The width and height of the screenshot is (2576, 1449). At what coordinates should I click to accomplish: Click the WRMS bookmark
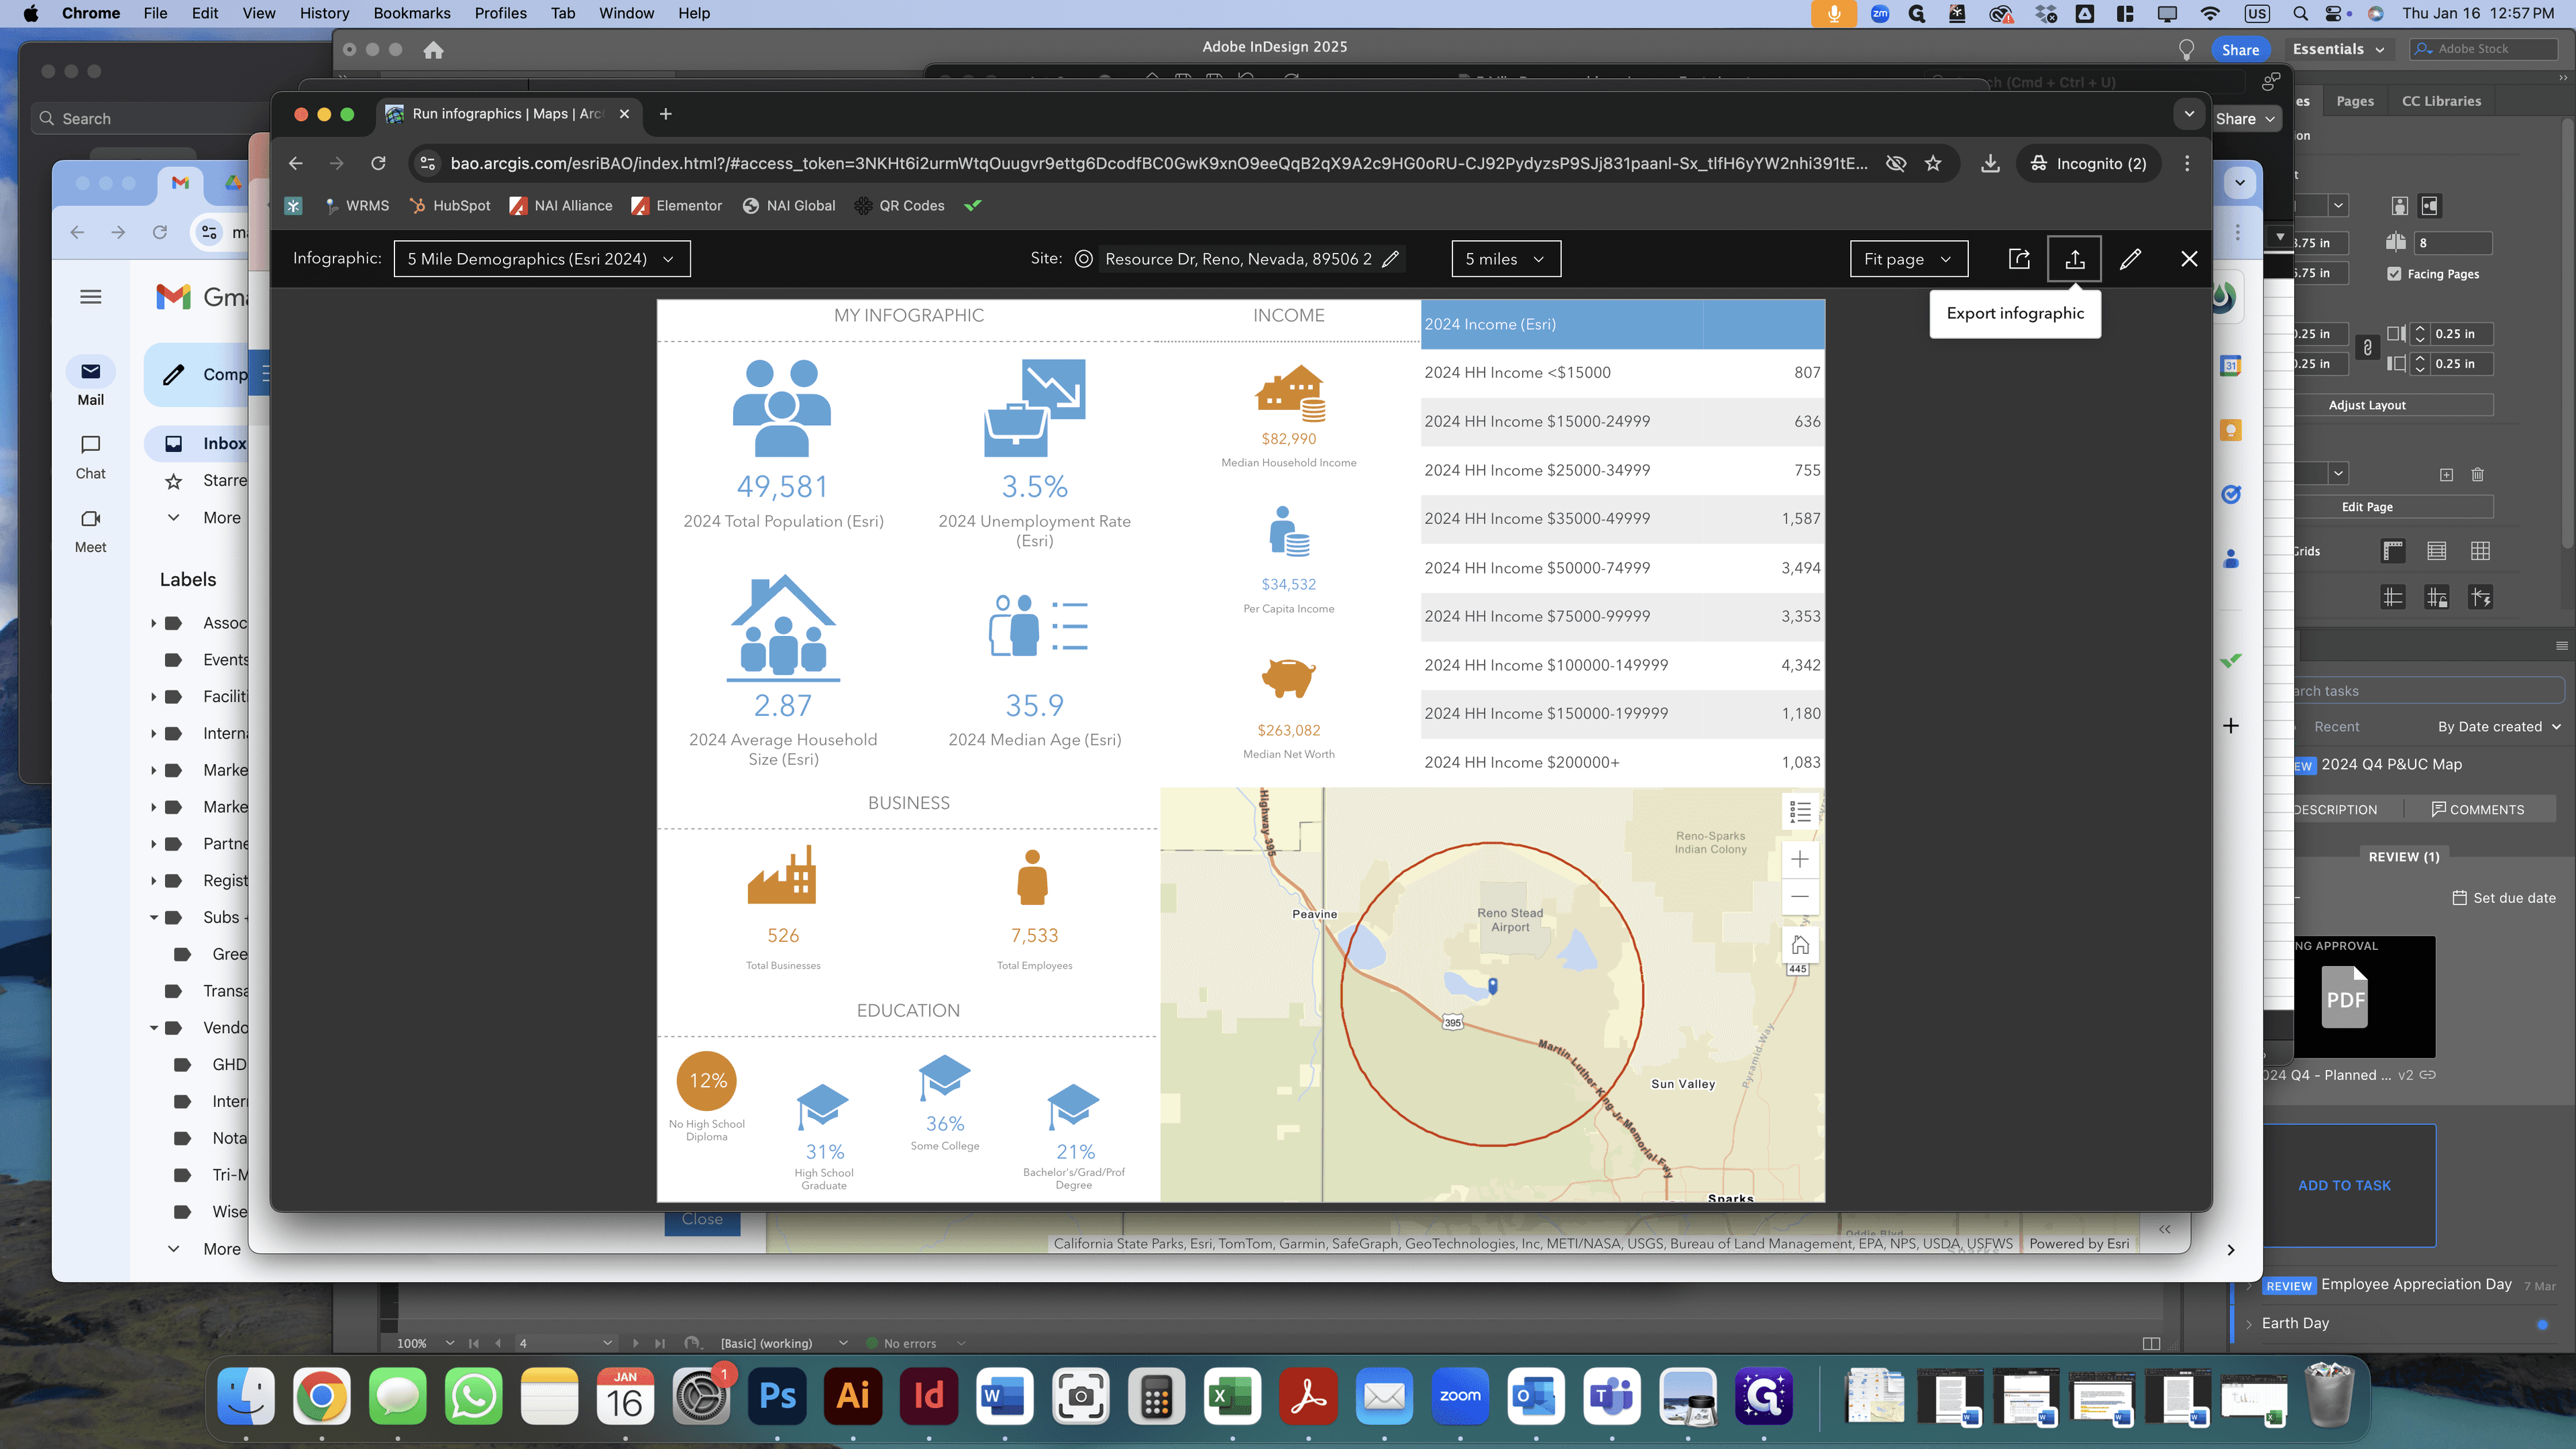coord(356,205)
